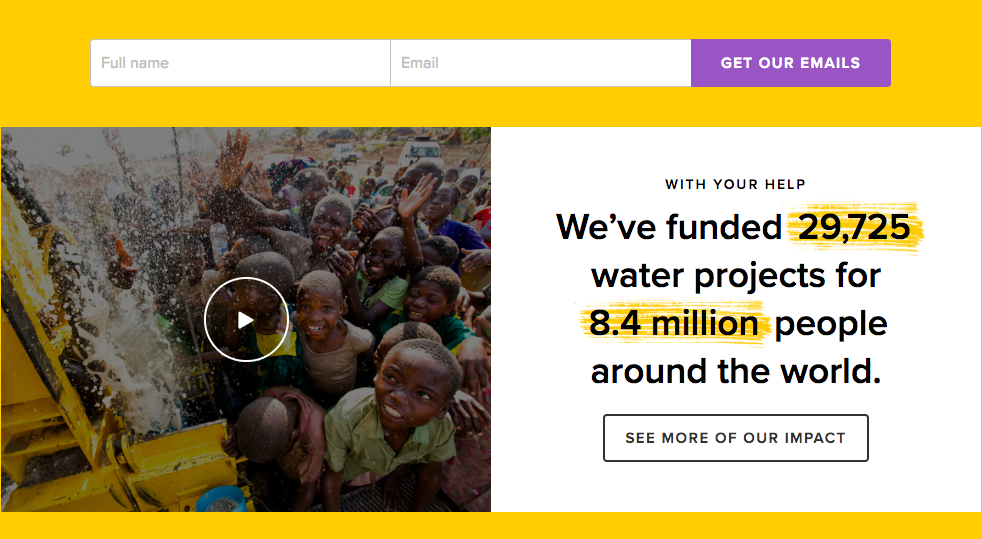Click the "water projects for" headline line

[736, 276]
